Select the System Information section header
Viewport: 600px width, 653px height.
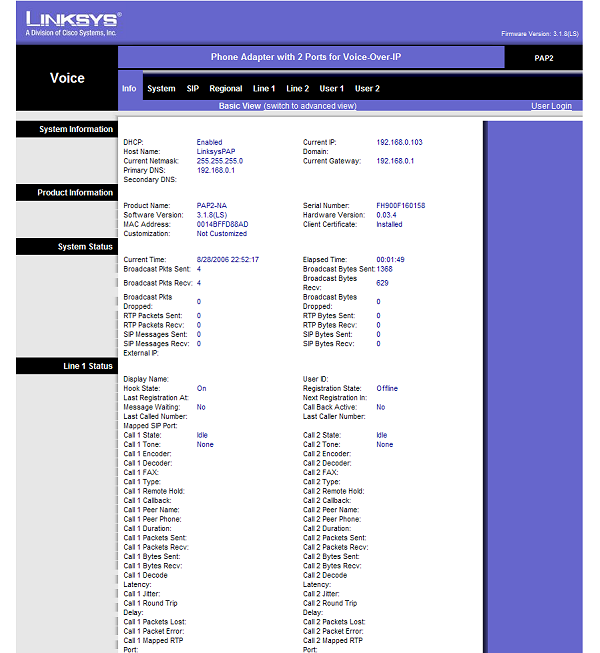click(76, 130)
